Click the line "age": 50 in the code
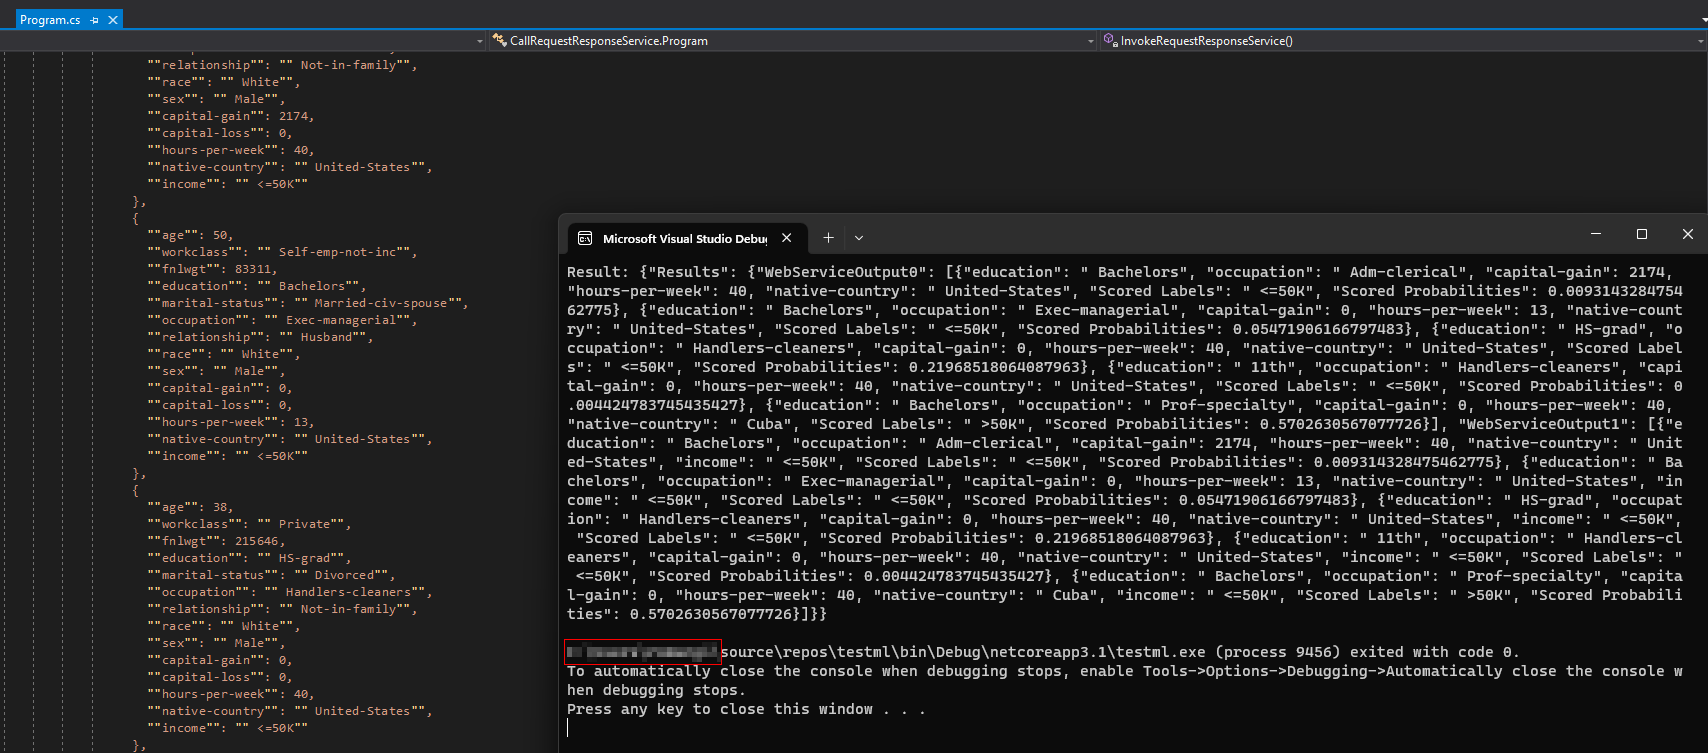The width and height of the screenshot is (1708, 753). tap(190, 235)
